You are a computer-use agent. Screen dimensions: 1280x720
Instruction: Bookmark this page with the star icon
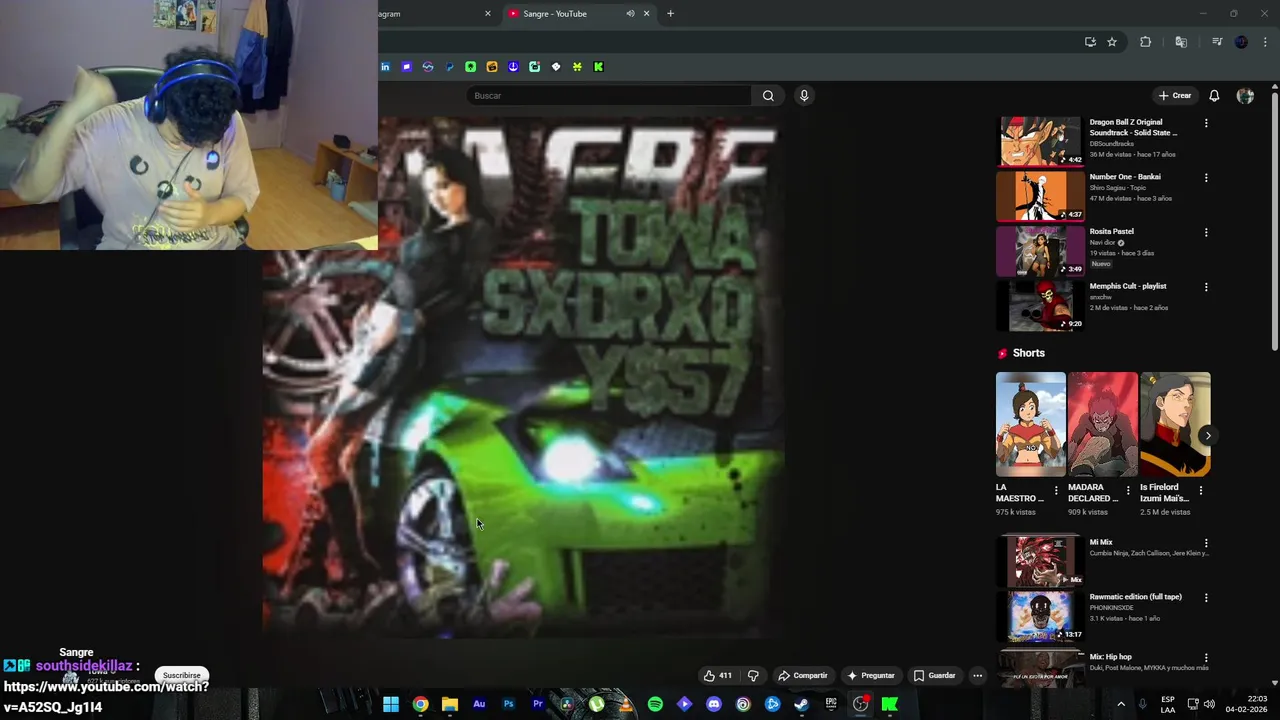pyautogui.click(x=1112, y=42)
